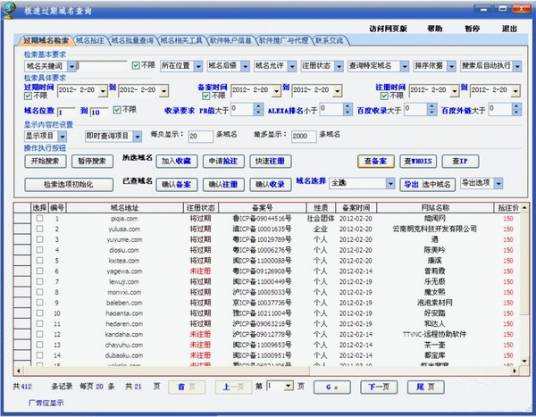Open the 帮助 menu item
536x417 pixels.
[x=435, y=29]
